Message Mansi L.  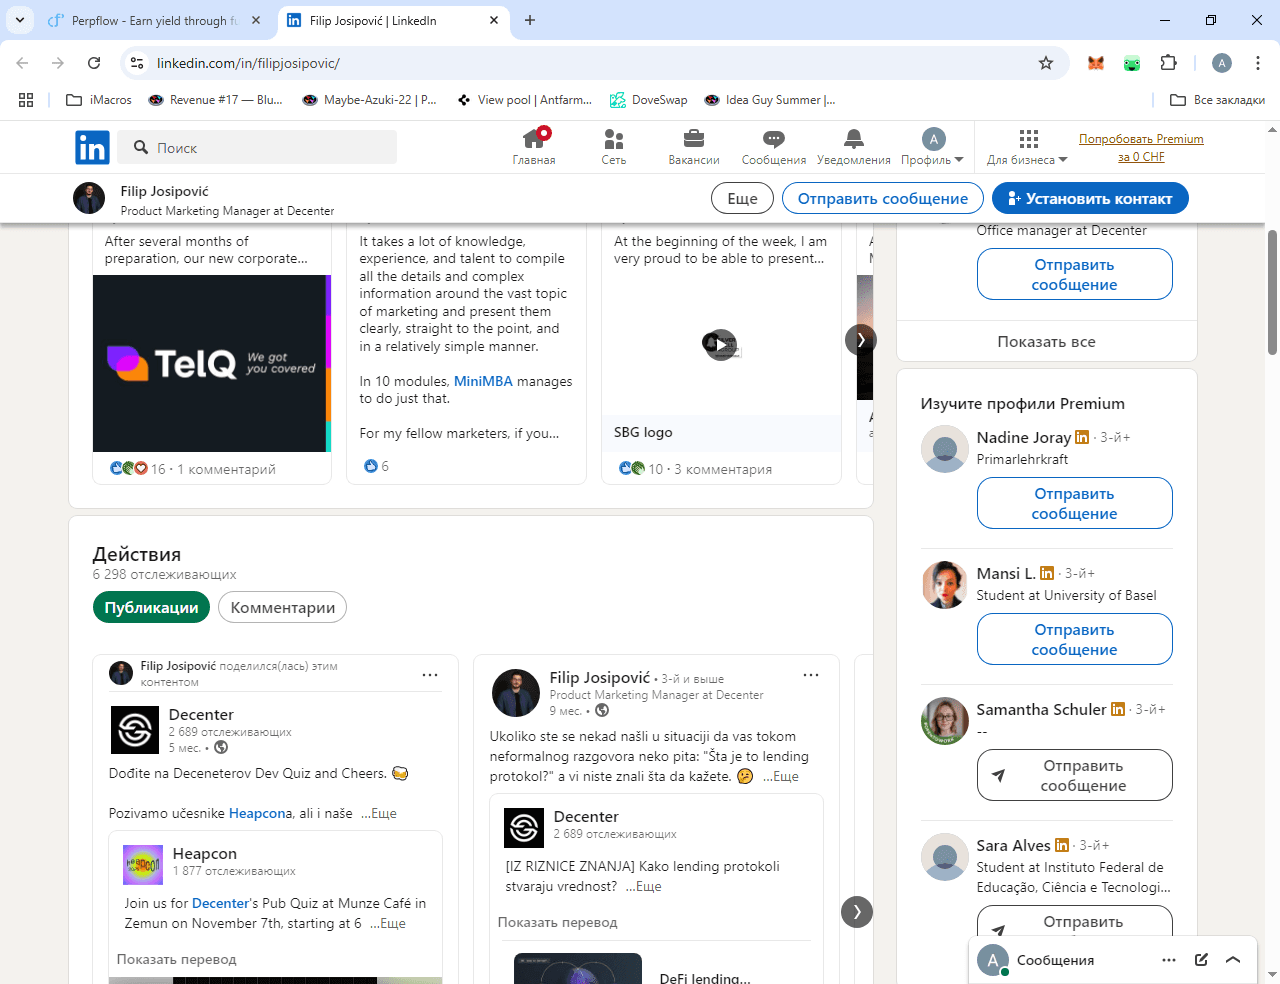(1074, 639)
